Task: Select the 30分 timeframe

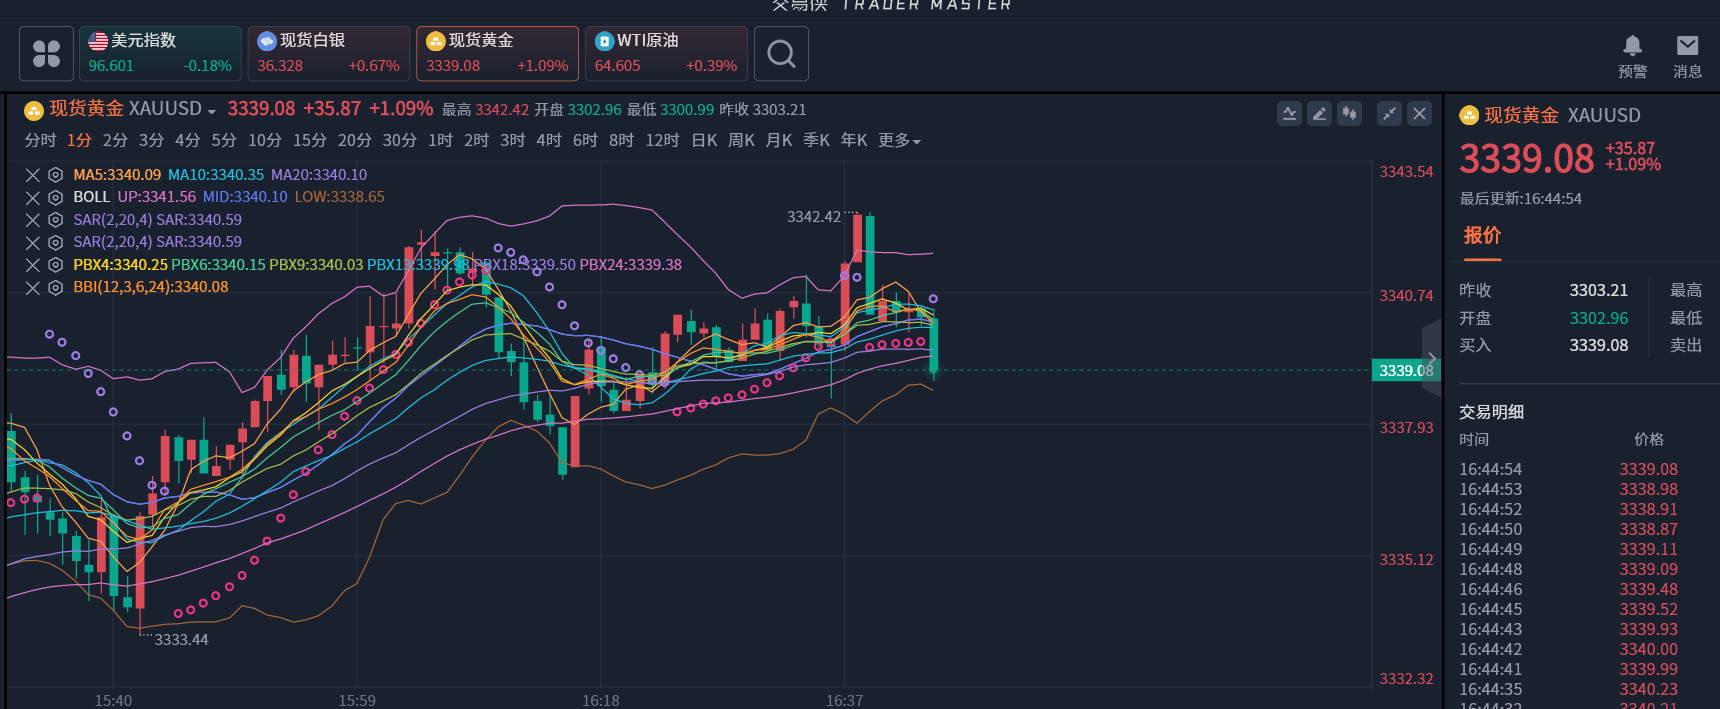Action: tap(399, 141)
